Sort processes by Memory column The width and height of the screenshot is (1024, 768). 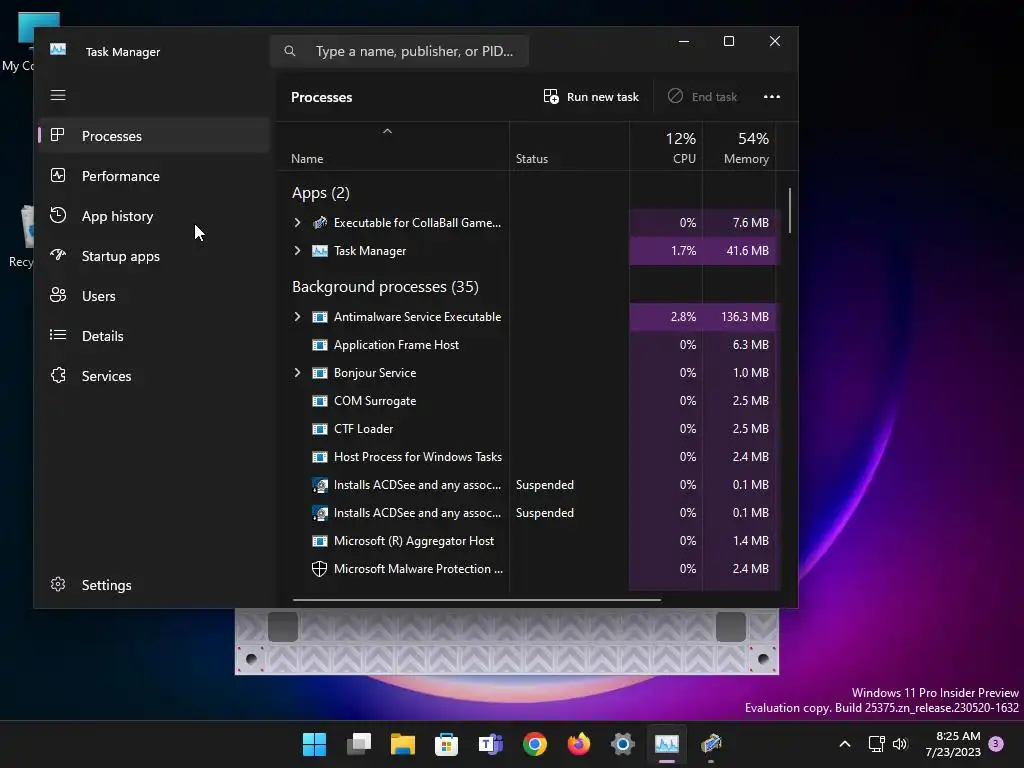pyautogui.click(x=739, y=146)
